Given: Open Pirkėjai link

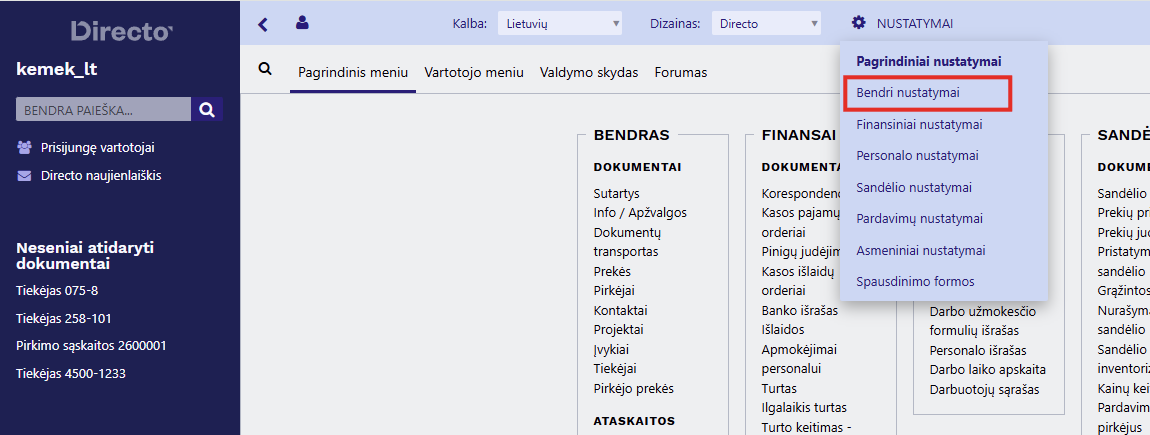Looking at the screenshot, I should 615,290.
